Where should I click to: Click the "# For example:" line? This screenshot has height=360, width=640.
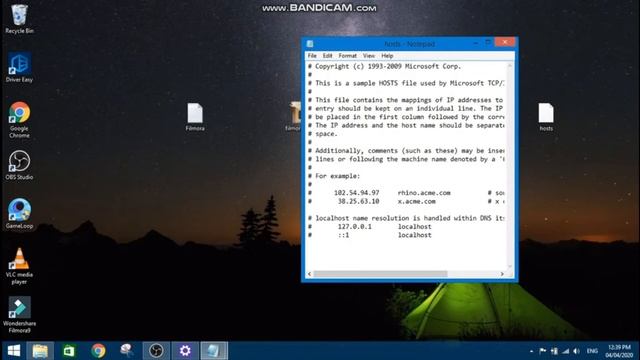pos(334,176)
